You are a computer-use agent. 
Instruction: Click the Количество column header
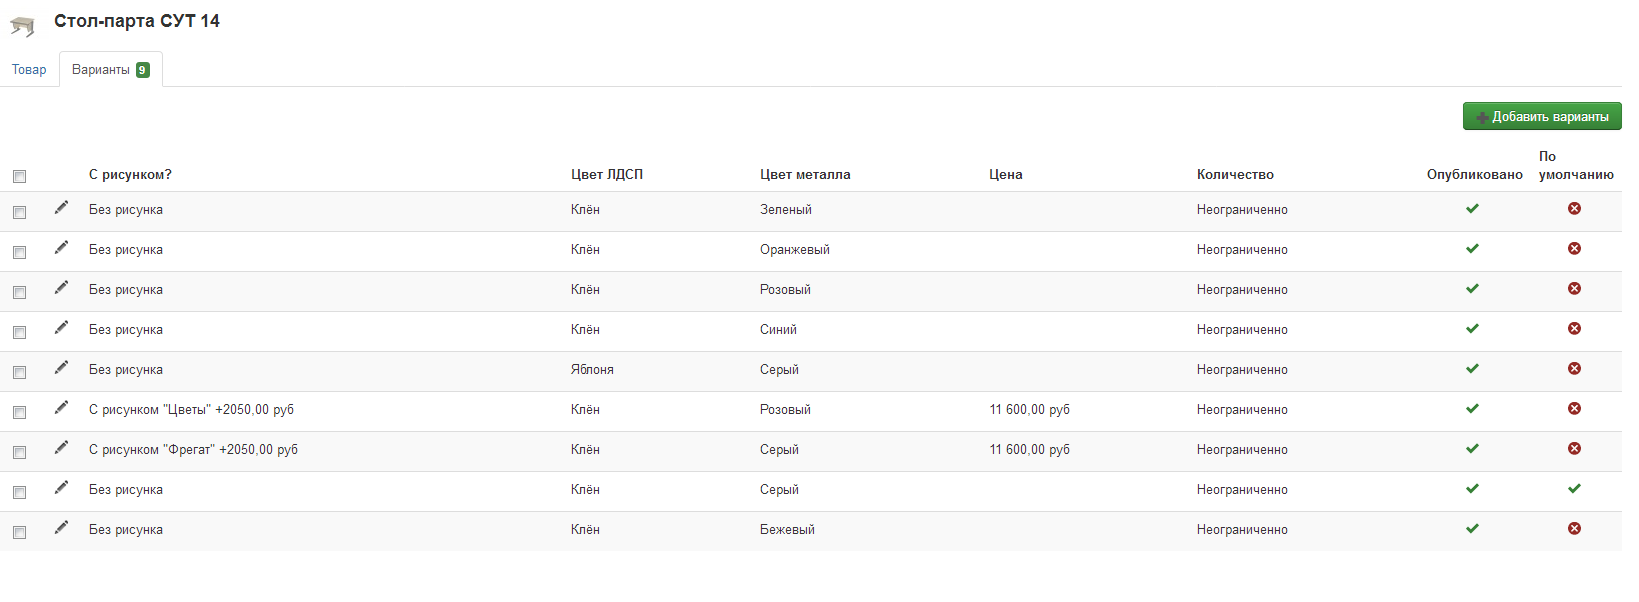coord(1235,174)
